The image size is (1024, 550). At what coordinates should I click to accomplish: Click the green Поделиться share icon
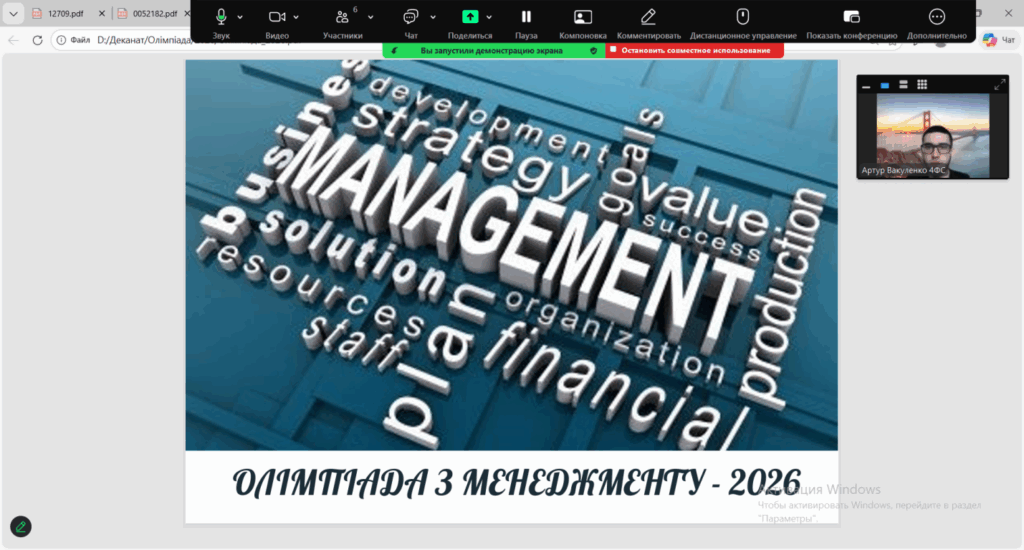[x=470, y=17]
